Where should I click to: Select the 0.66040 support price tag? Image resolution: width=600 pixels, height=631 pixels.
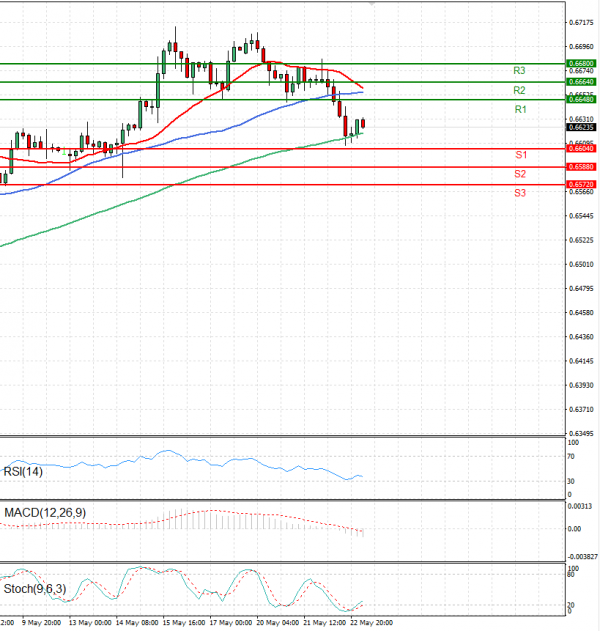pos(581,148)
